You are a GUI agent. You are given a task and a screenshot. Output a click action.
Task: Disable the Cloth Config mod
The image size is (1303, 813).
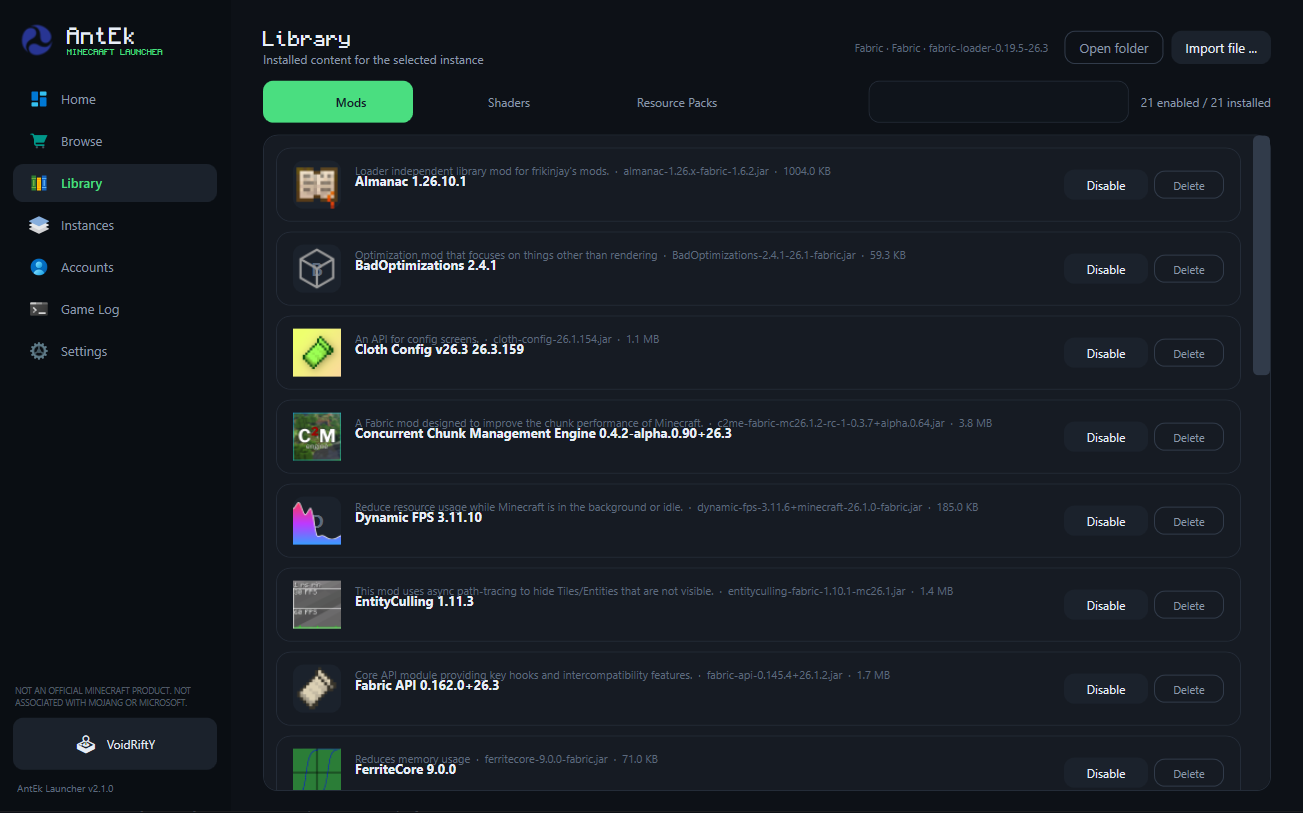coord(1106,353)
